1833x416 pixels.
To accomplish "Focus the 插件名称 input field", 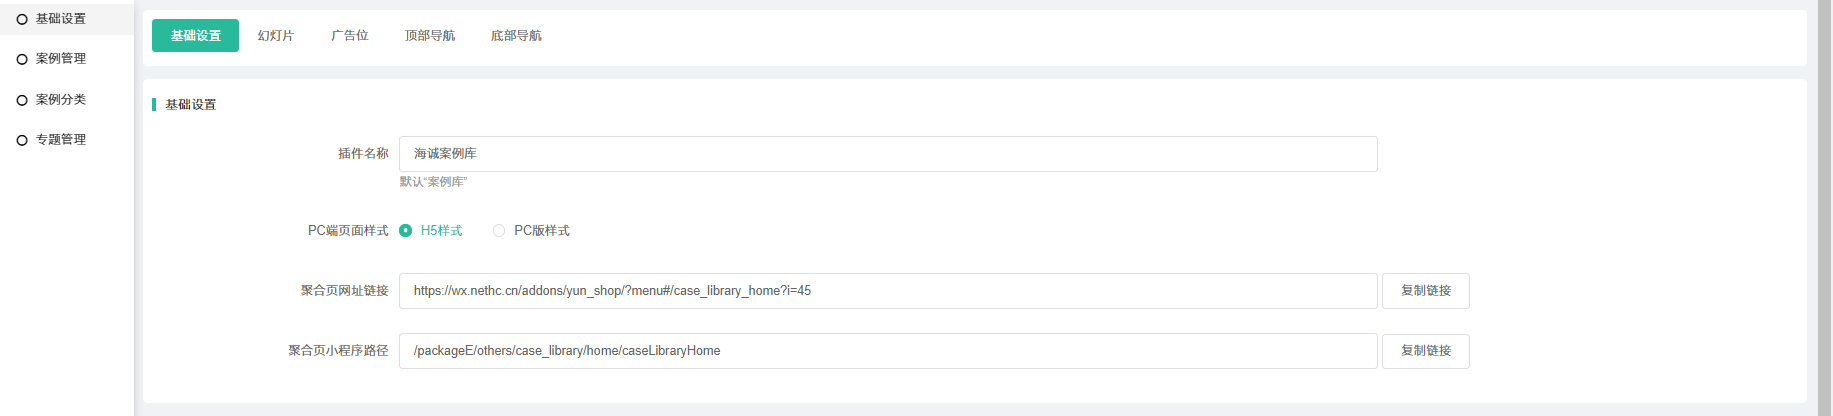I will (887, 154).
